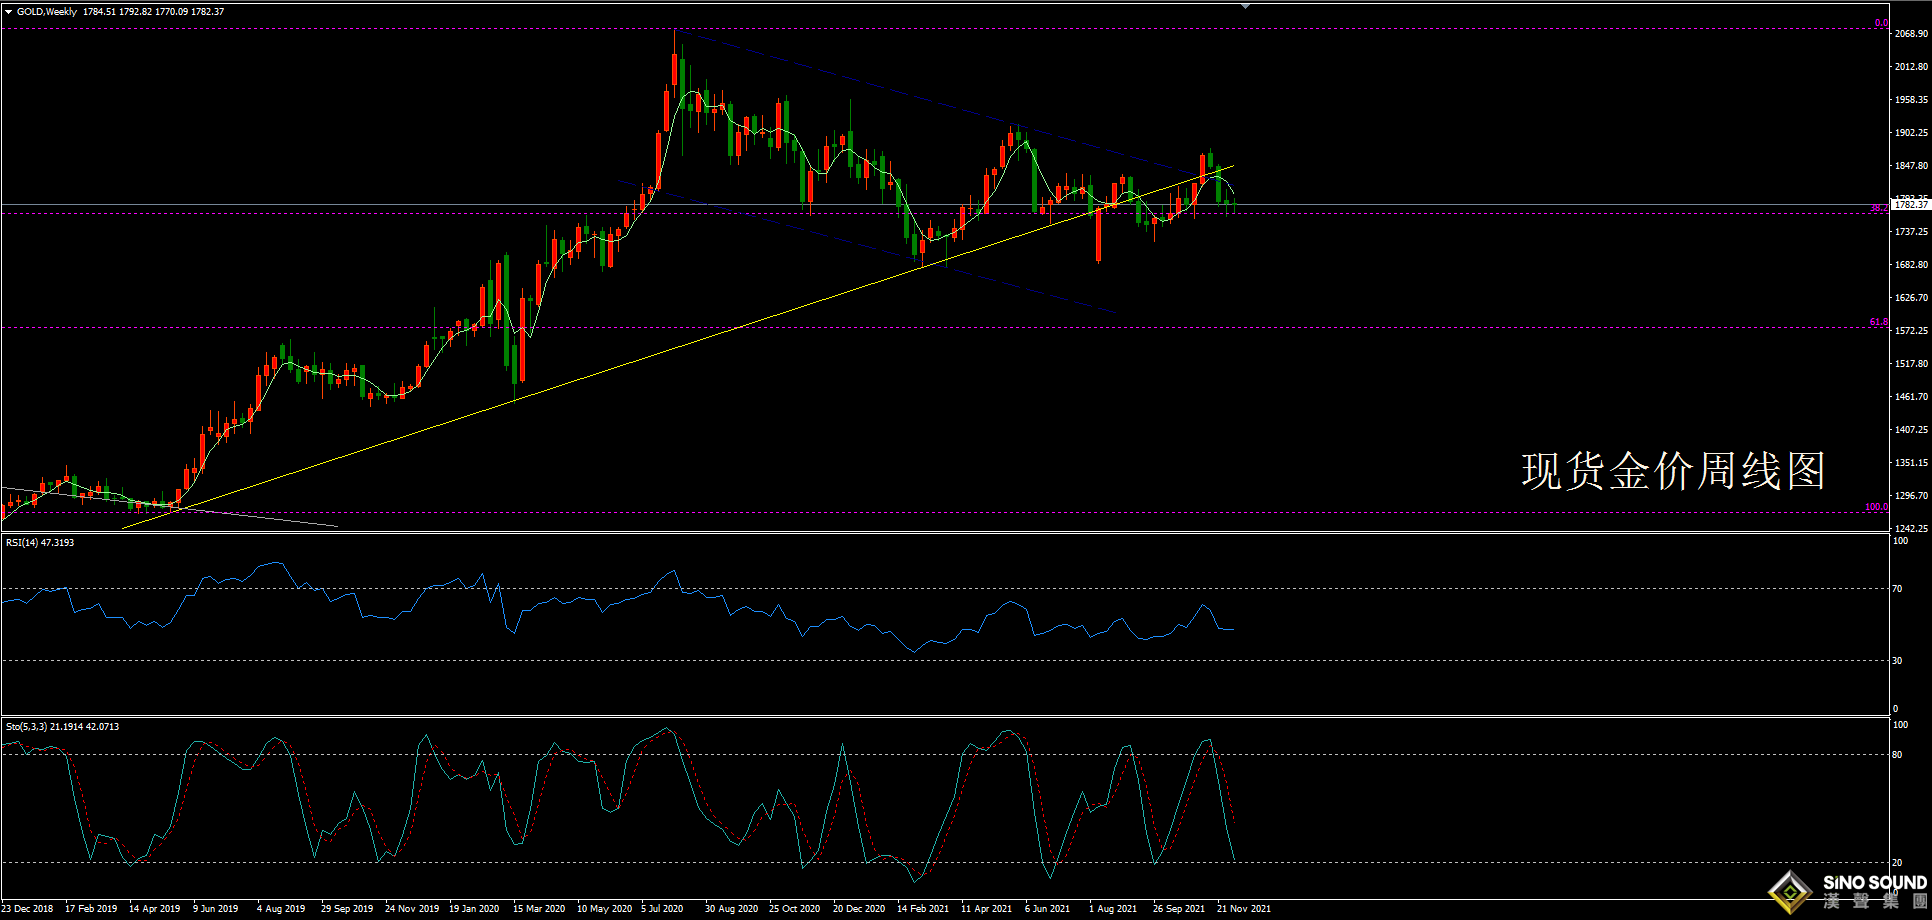Click the 19 Jan 2020 date label
This screenshot has height=920, width=1932.
click(474, 909)
